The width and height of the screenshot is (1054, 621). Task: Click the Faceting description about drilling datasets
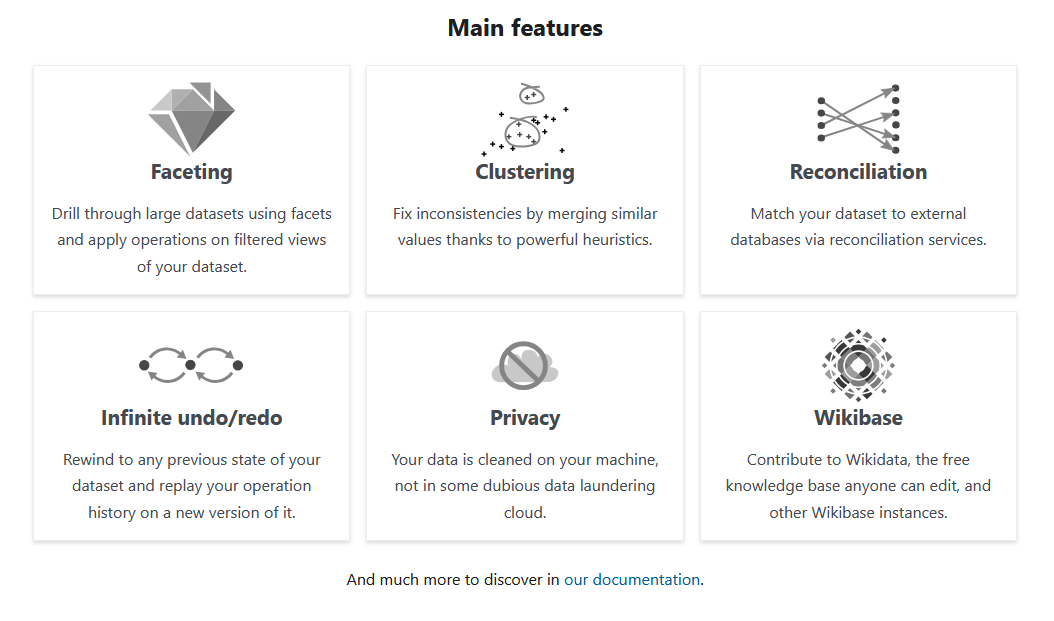(192, 240)
